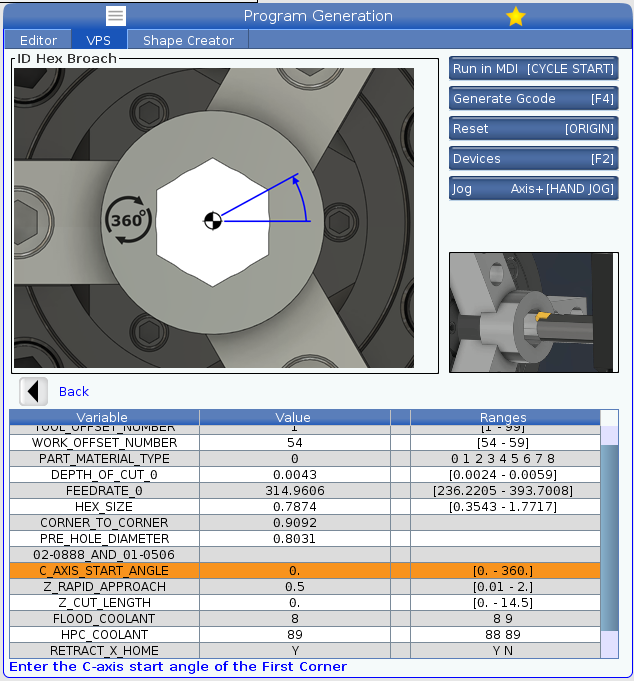
Task: Click the 360 degree rotation symbol
Action: click(128, 220)
